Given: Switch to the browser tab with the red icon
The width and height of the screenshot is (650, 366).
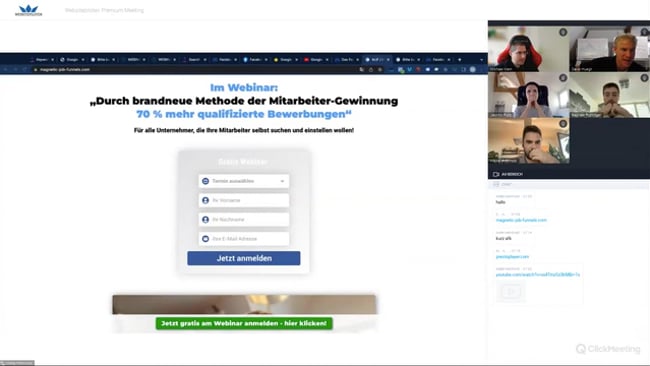Looking at the screenshot, I should click(x=317, y=60).
